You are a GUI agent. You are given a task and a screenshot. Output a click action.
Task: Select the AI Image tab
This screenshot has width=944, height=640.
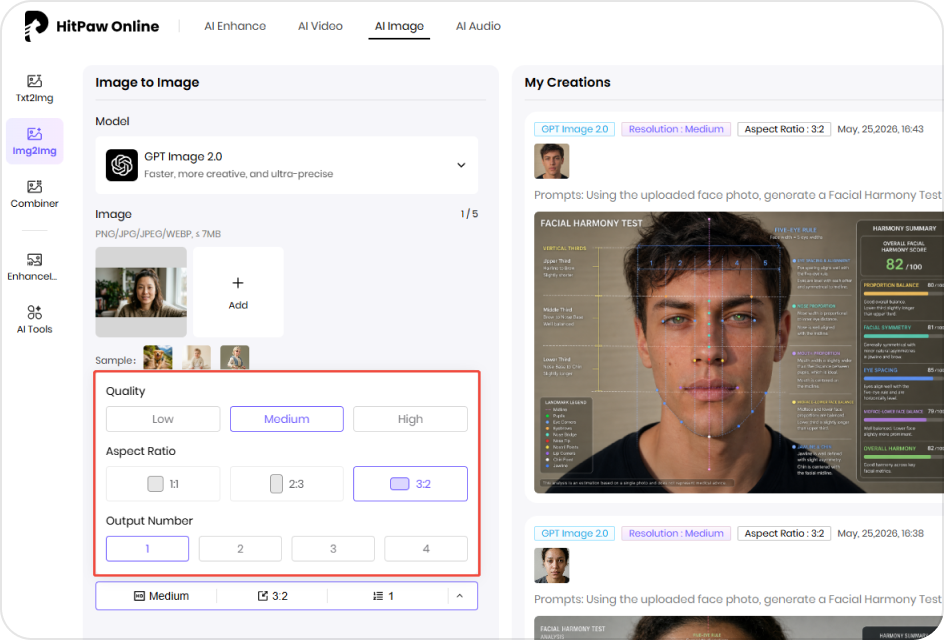coord(399,26)
